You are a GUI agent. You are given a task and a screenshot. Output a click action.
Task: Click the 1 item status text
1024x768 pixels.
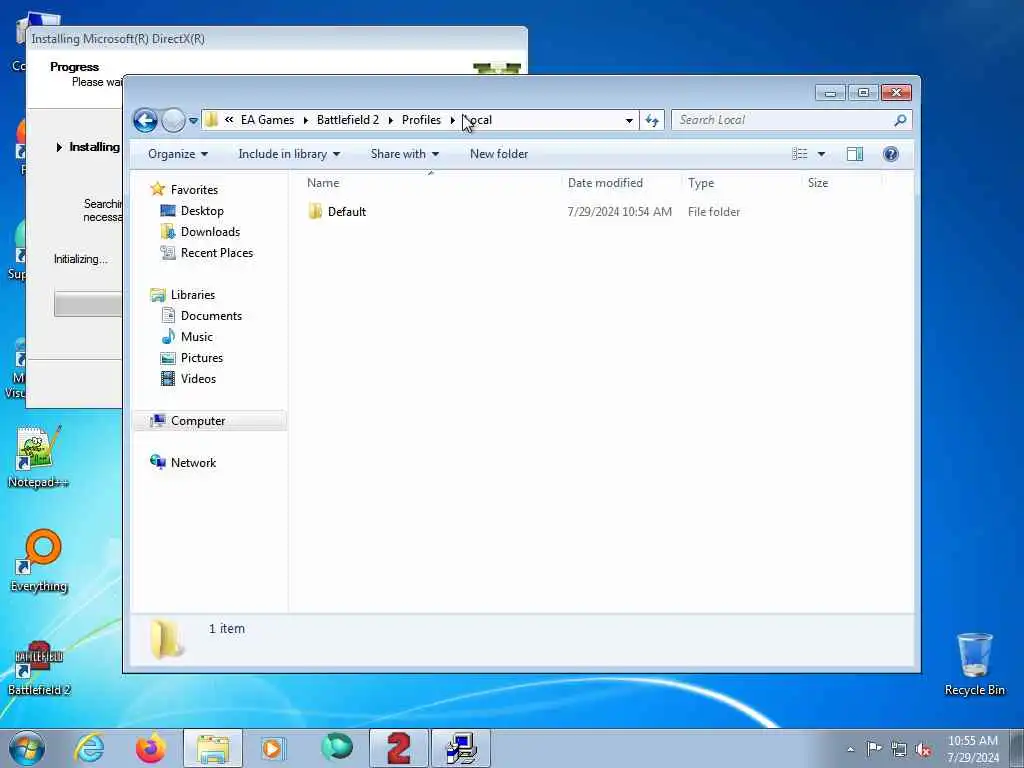(x=227, y=628)
